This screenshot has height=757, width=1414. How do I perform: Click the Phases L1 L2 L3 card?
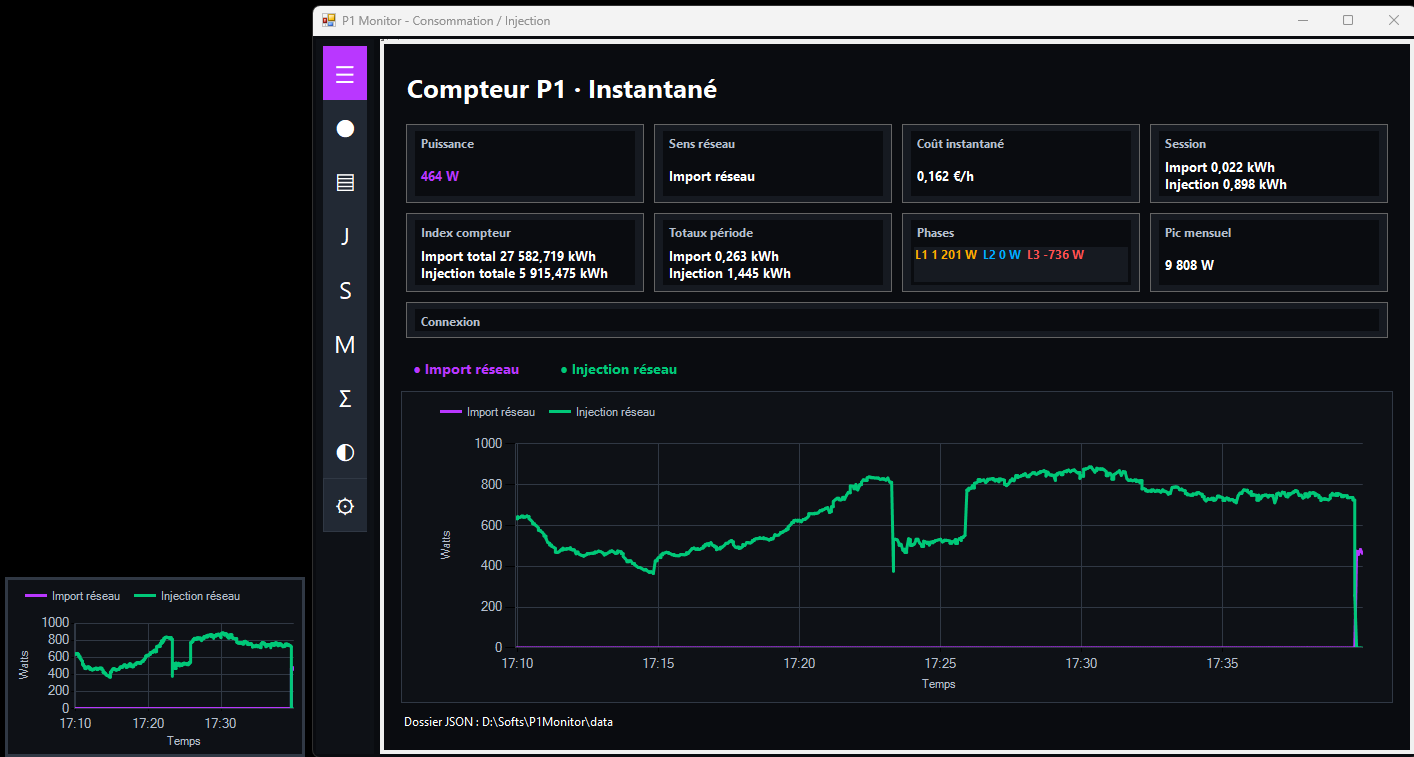(1021, 252)
